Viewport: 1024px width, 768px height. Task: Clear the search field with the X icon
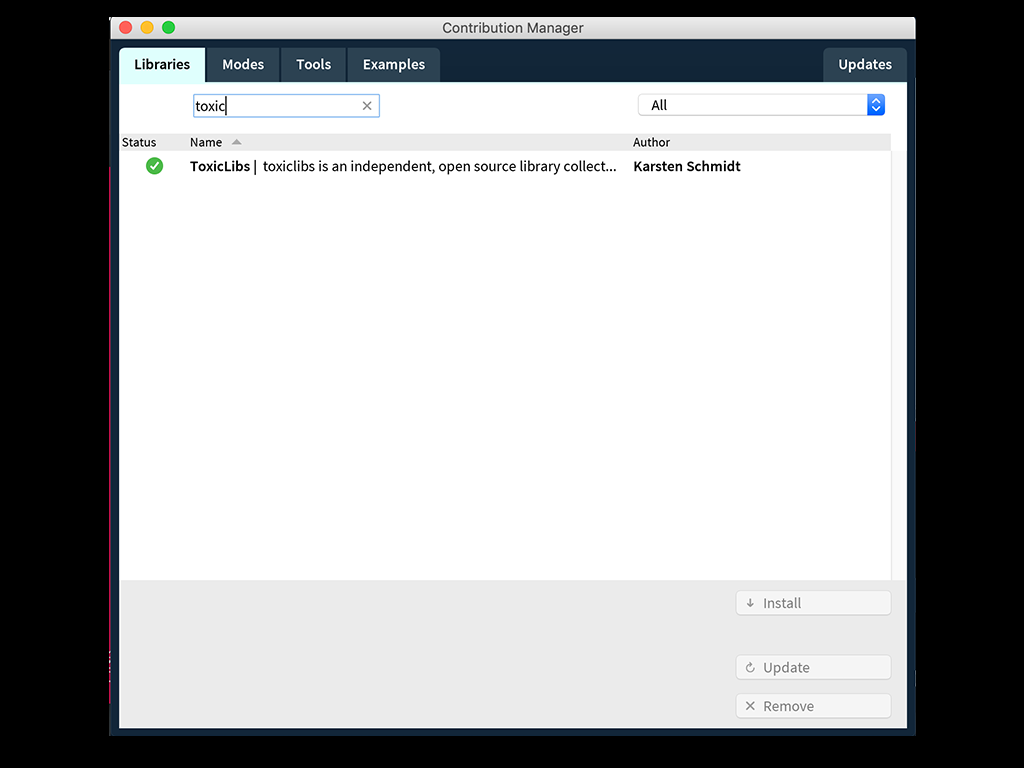pyautogui.click(x=367, y=106)
